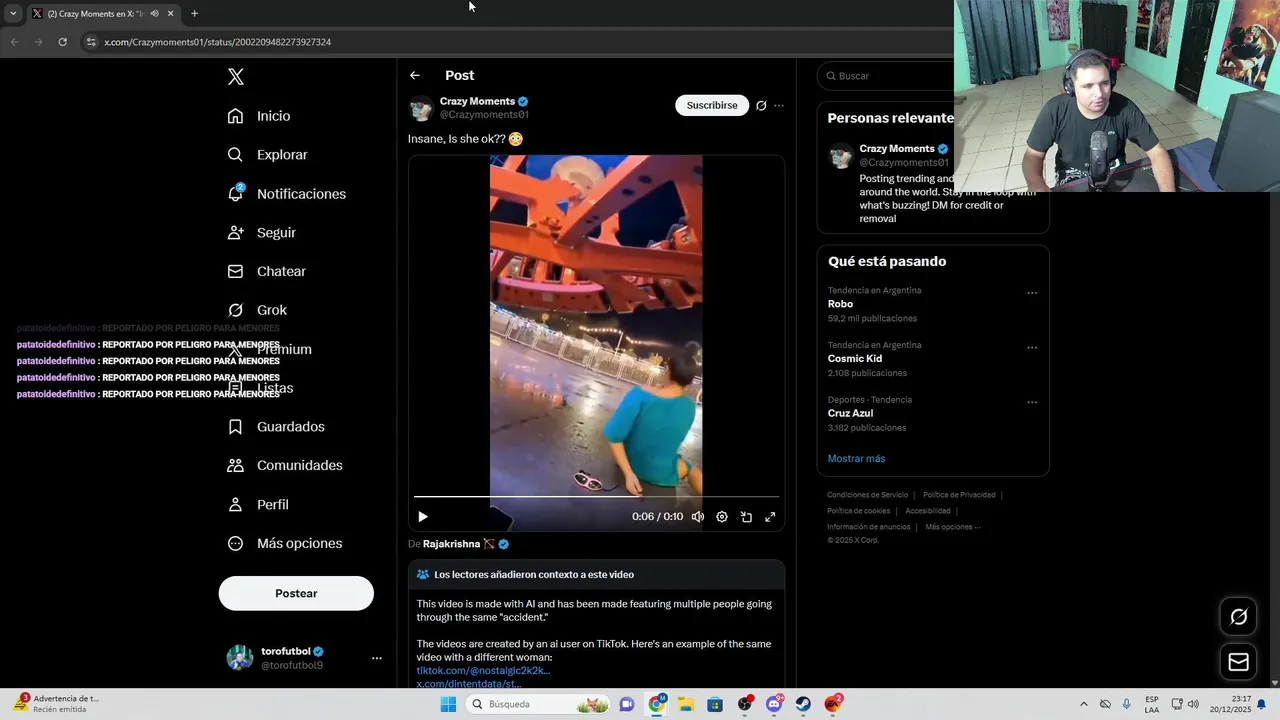Viewport: 1280px width, 720px height.
Task: Click the back arrow next to Post
Action: pos(415,75)
